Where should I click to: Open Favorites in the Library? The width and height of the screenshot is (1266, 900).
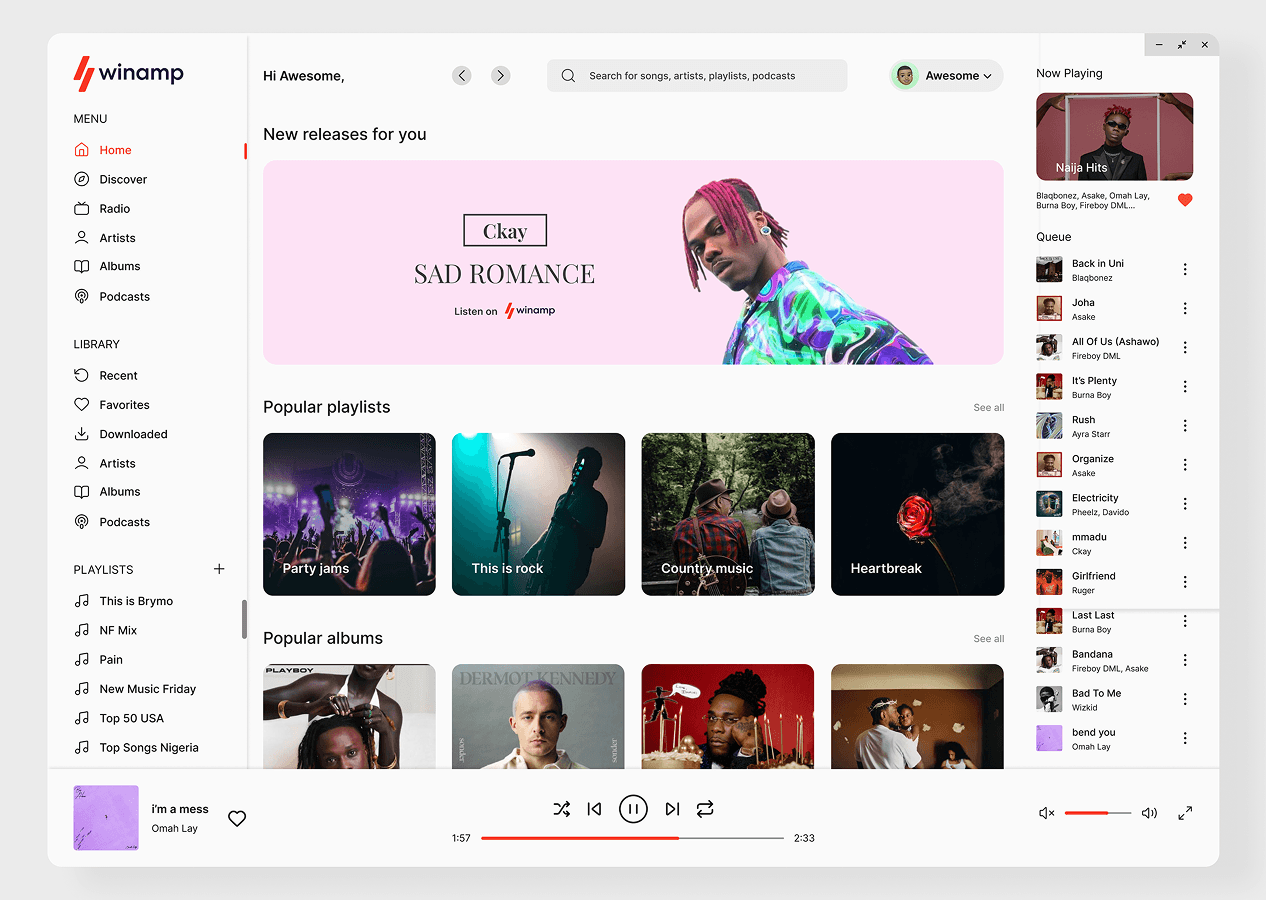click(x=112, y=405)
